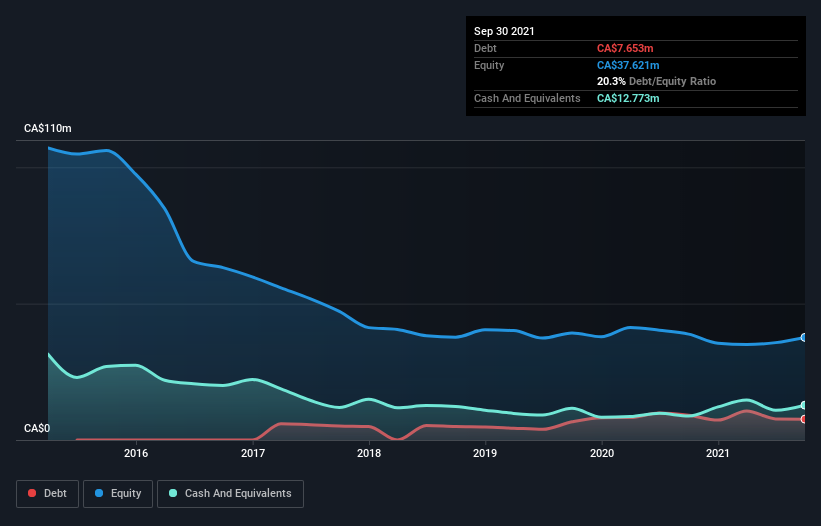Click the teal Cash And Equivalents legend dot
Viewport: 821px width, 526px height.
173,493
